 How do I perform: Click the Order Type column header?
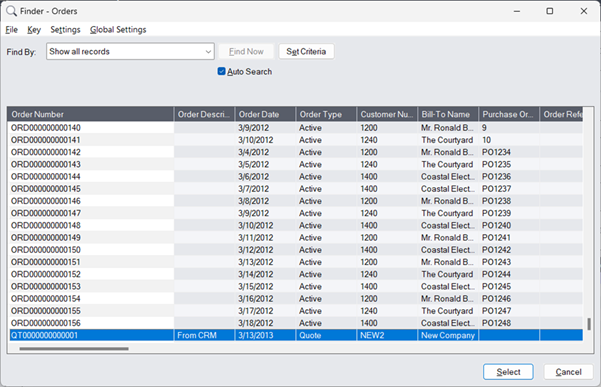click(x=326, y=114)
